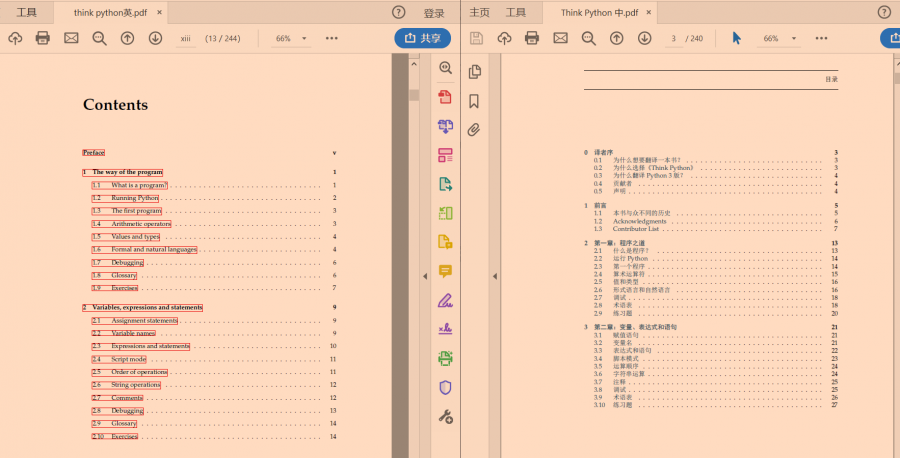Print the think python英.pdf document

click(43, 38)
